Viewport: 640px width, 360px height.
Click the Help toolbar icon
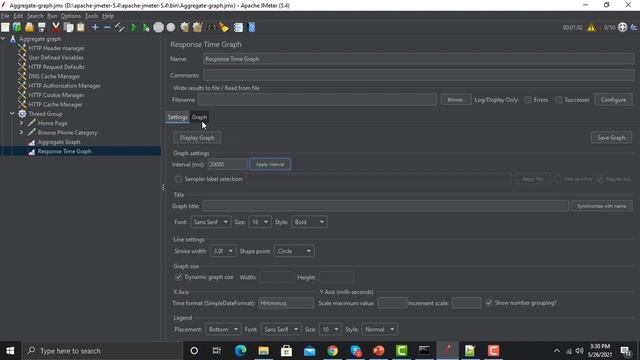(251, 27)
